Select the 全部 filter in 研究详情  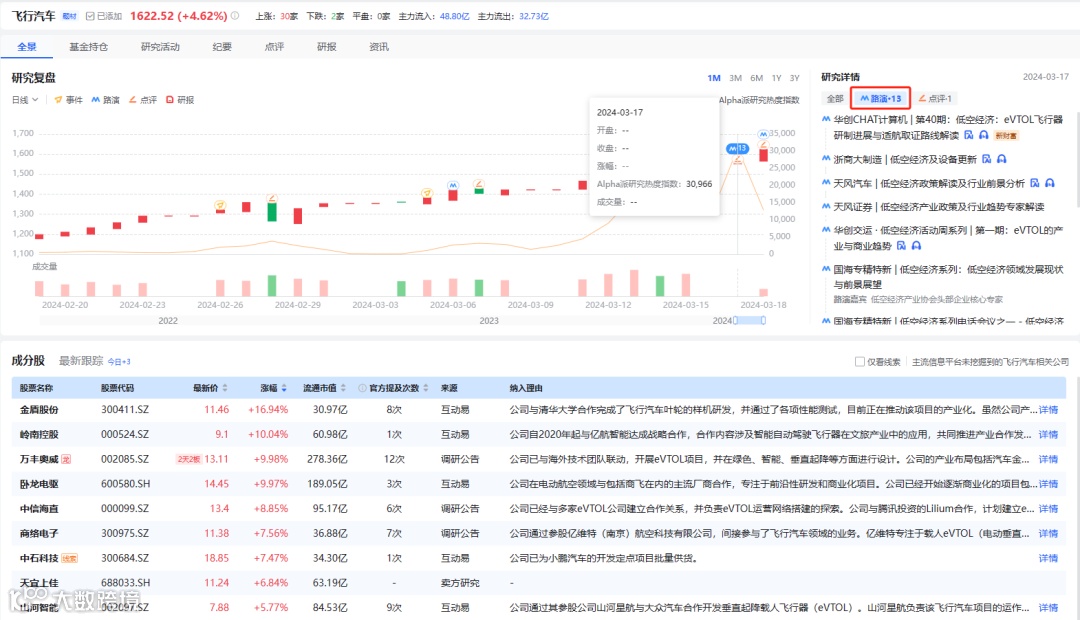point(835,99)
